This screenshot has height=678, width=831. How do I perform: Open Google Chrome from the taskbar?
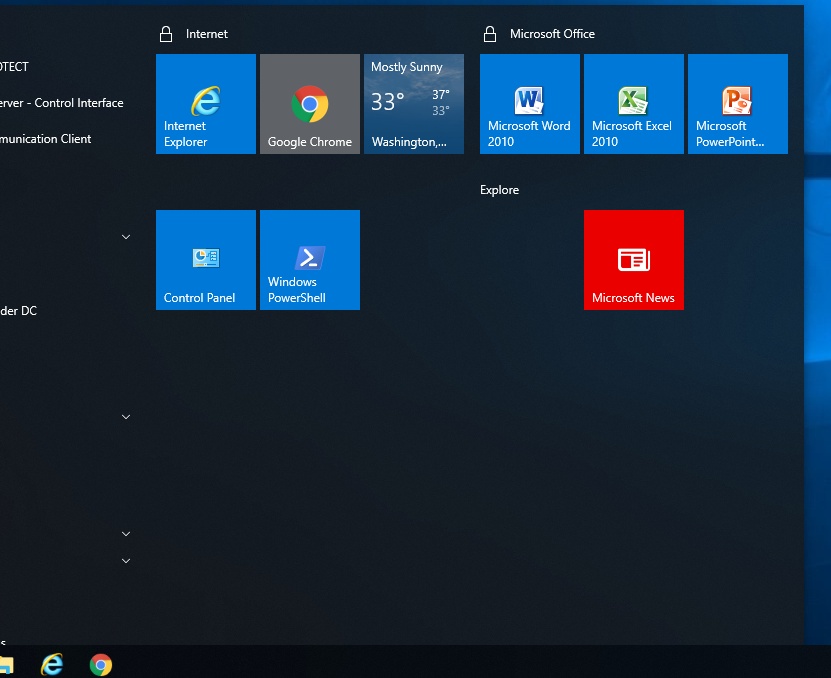coord(101,665)
